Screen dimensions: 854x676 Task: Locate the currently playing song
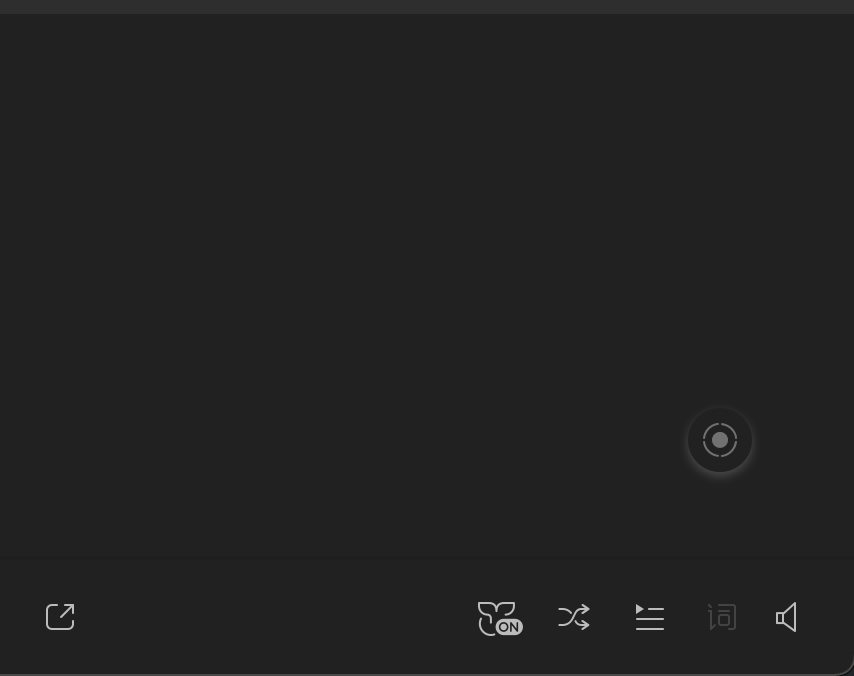(x=720, y=440)
